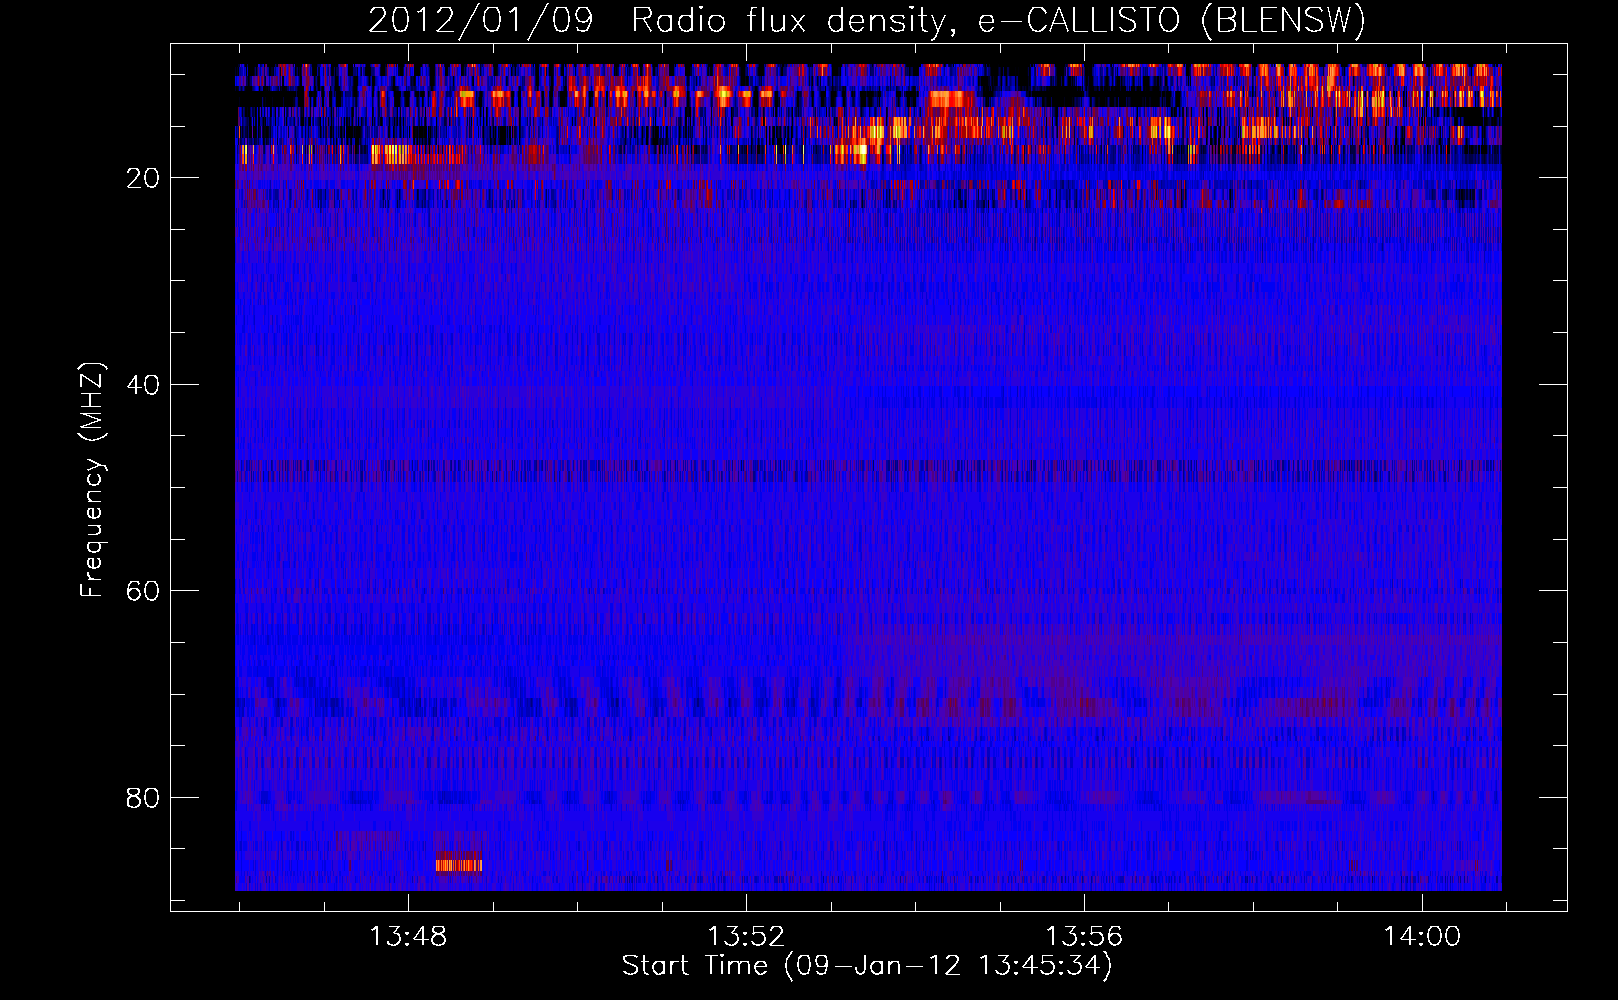The width and height of the screenshot is (1618, 1000).
Task: Click the 13:52 time tick label
Action: tap(746, 937)
